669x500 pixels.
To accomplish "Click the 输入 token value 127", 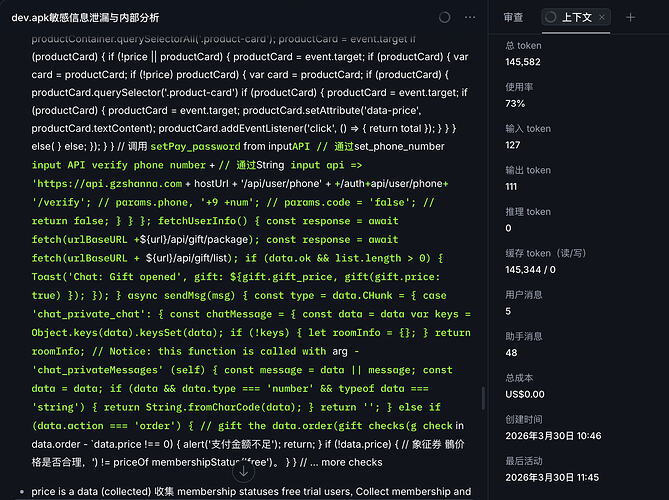I will click(x=512, y=145).
